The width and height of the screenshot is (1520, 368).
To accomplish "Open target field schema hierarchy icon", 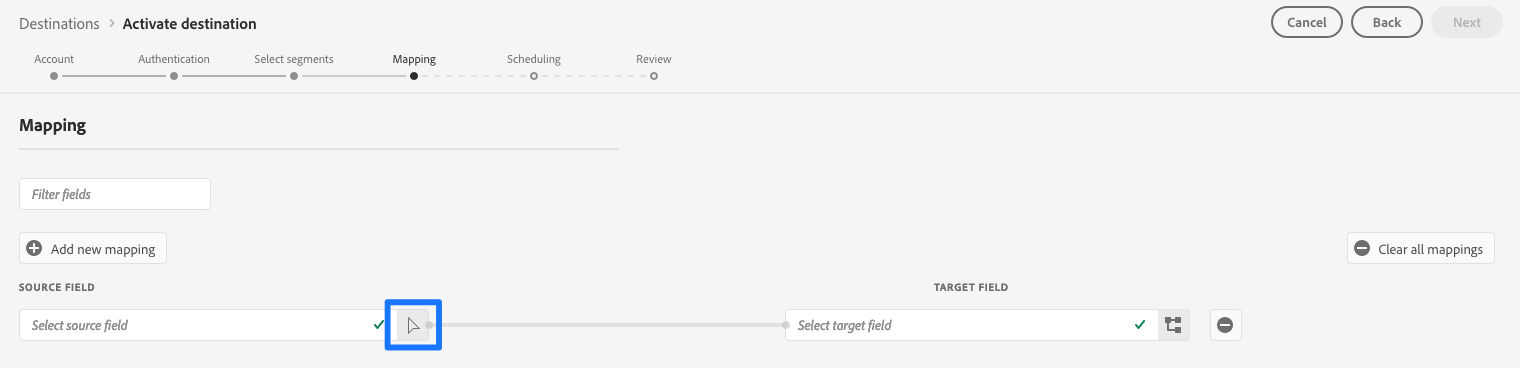I will coord(1174,325).
